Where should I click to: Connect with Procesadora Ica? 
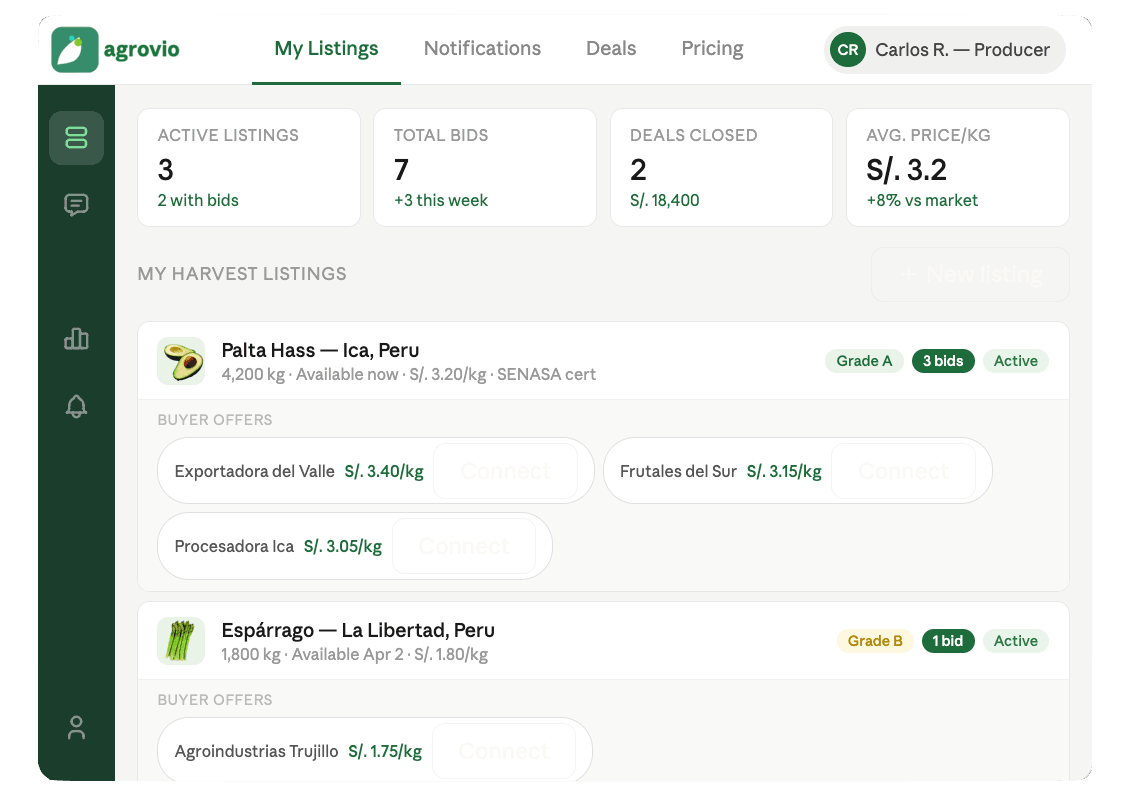(x=464, y=546)
